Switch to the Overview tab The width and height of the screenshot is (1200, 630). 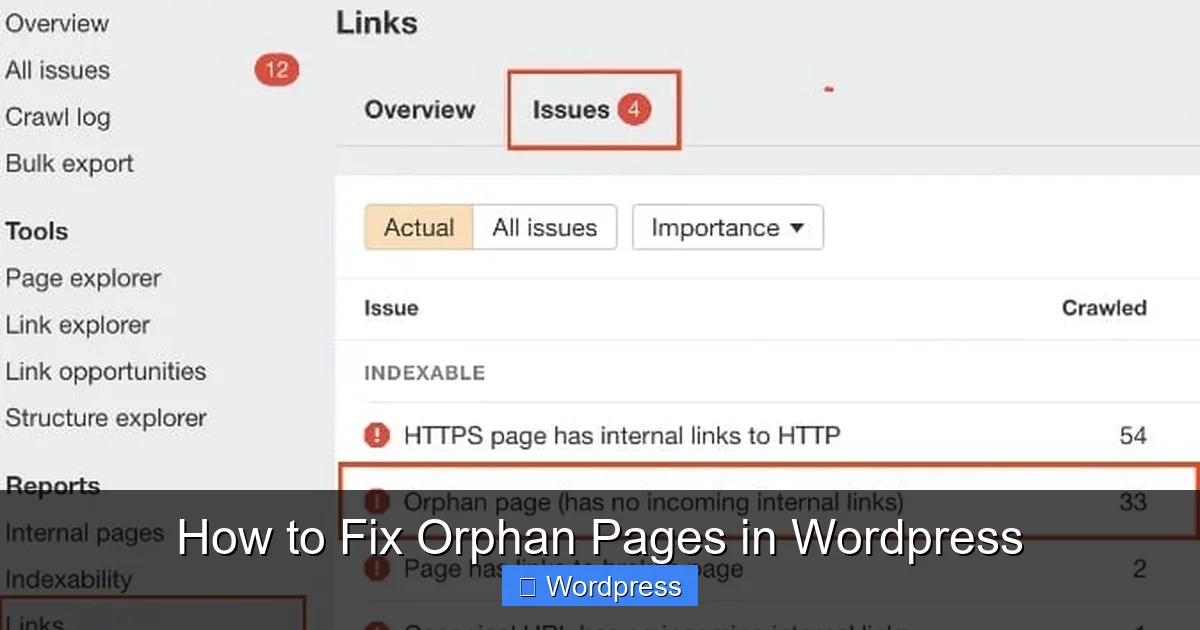pos(419,110)
